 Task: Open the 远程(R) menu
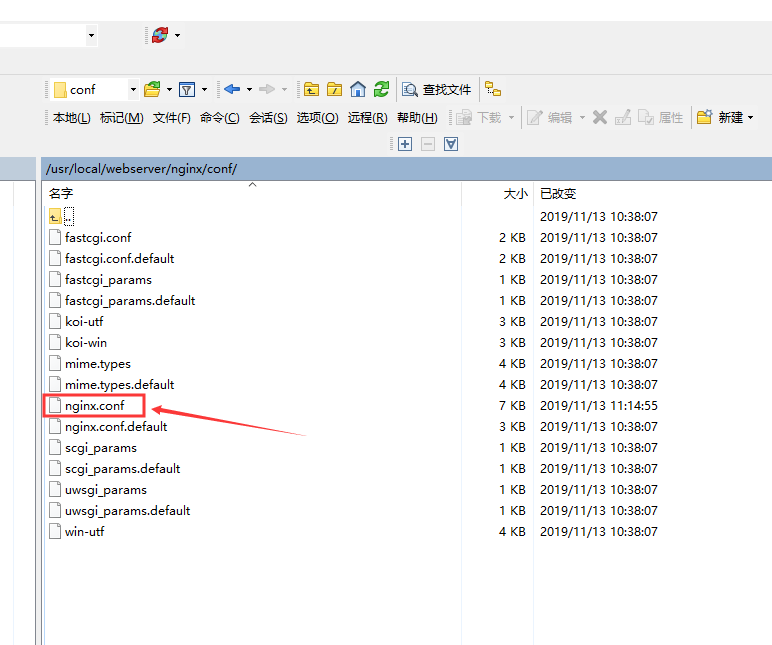click(367, 118)
